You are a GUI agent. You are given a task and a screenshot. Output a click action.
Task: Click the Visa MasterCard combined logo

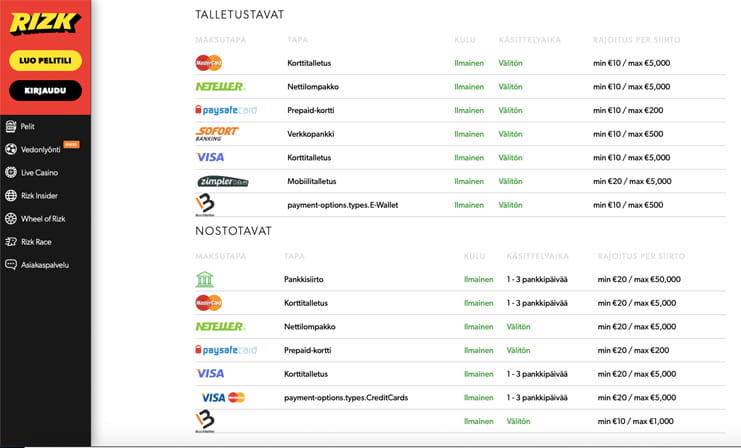(x=223, y=397)
